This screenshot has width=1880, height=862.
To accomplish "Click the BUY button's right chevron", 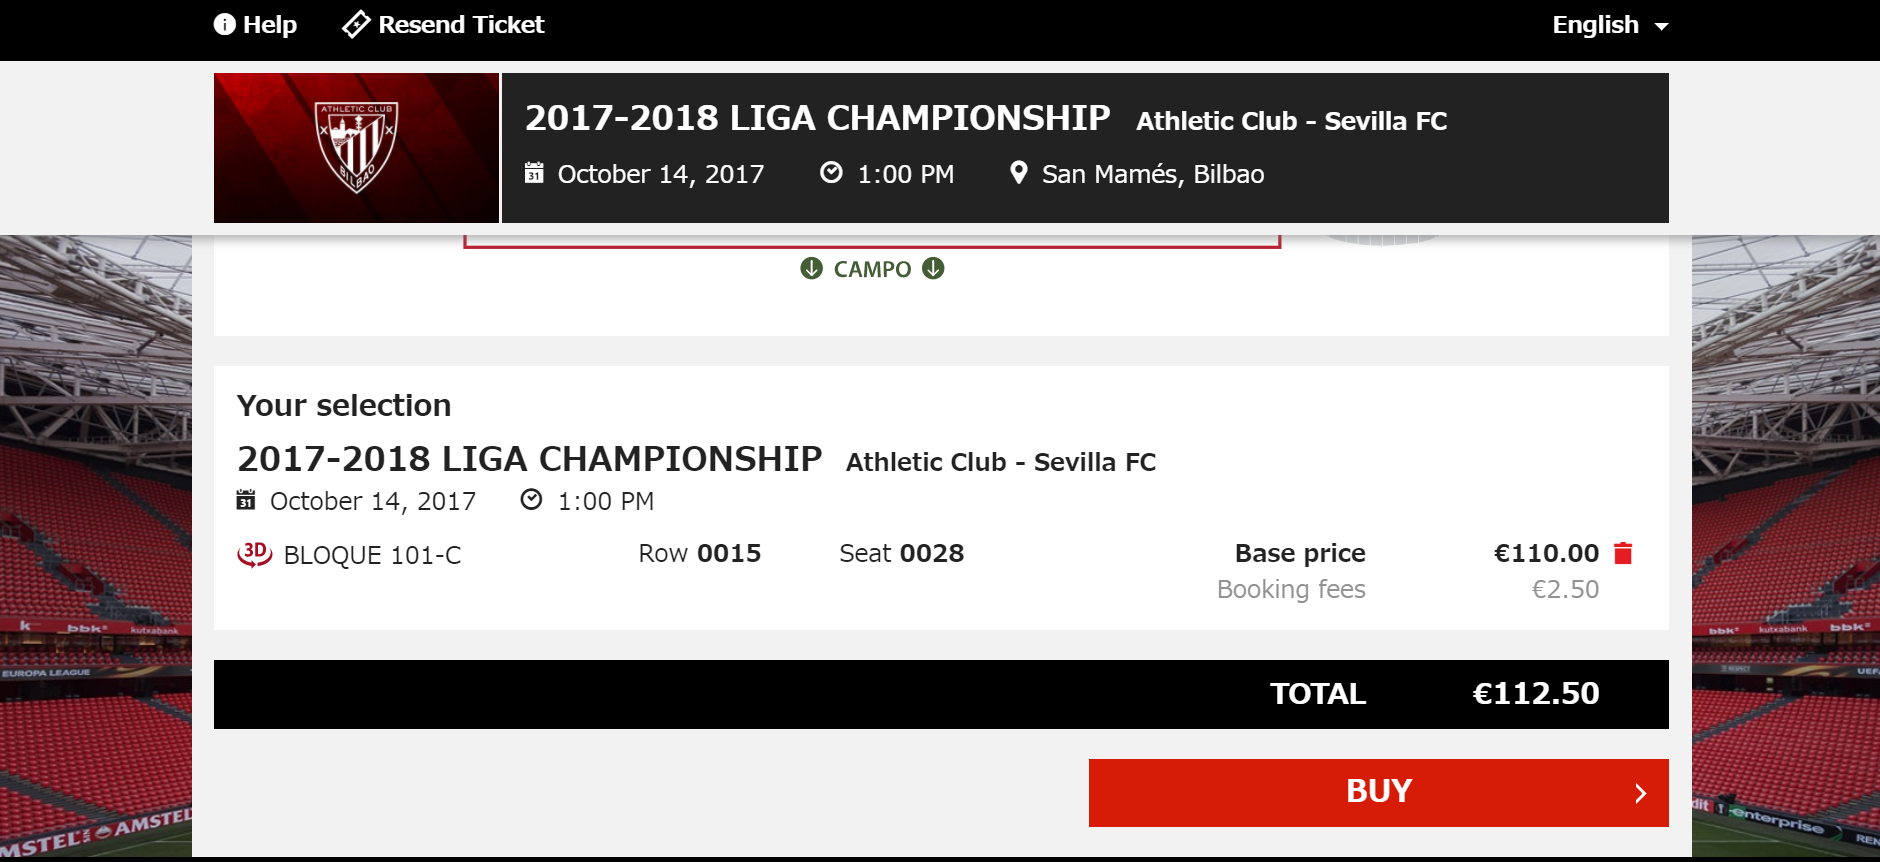I will point(1640,793).
